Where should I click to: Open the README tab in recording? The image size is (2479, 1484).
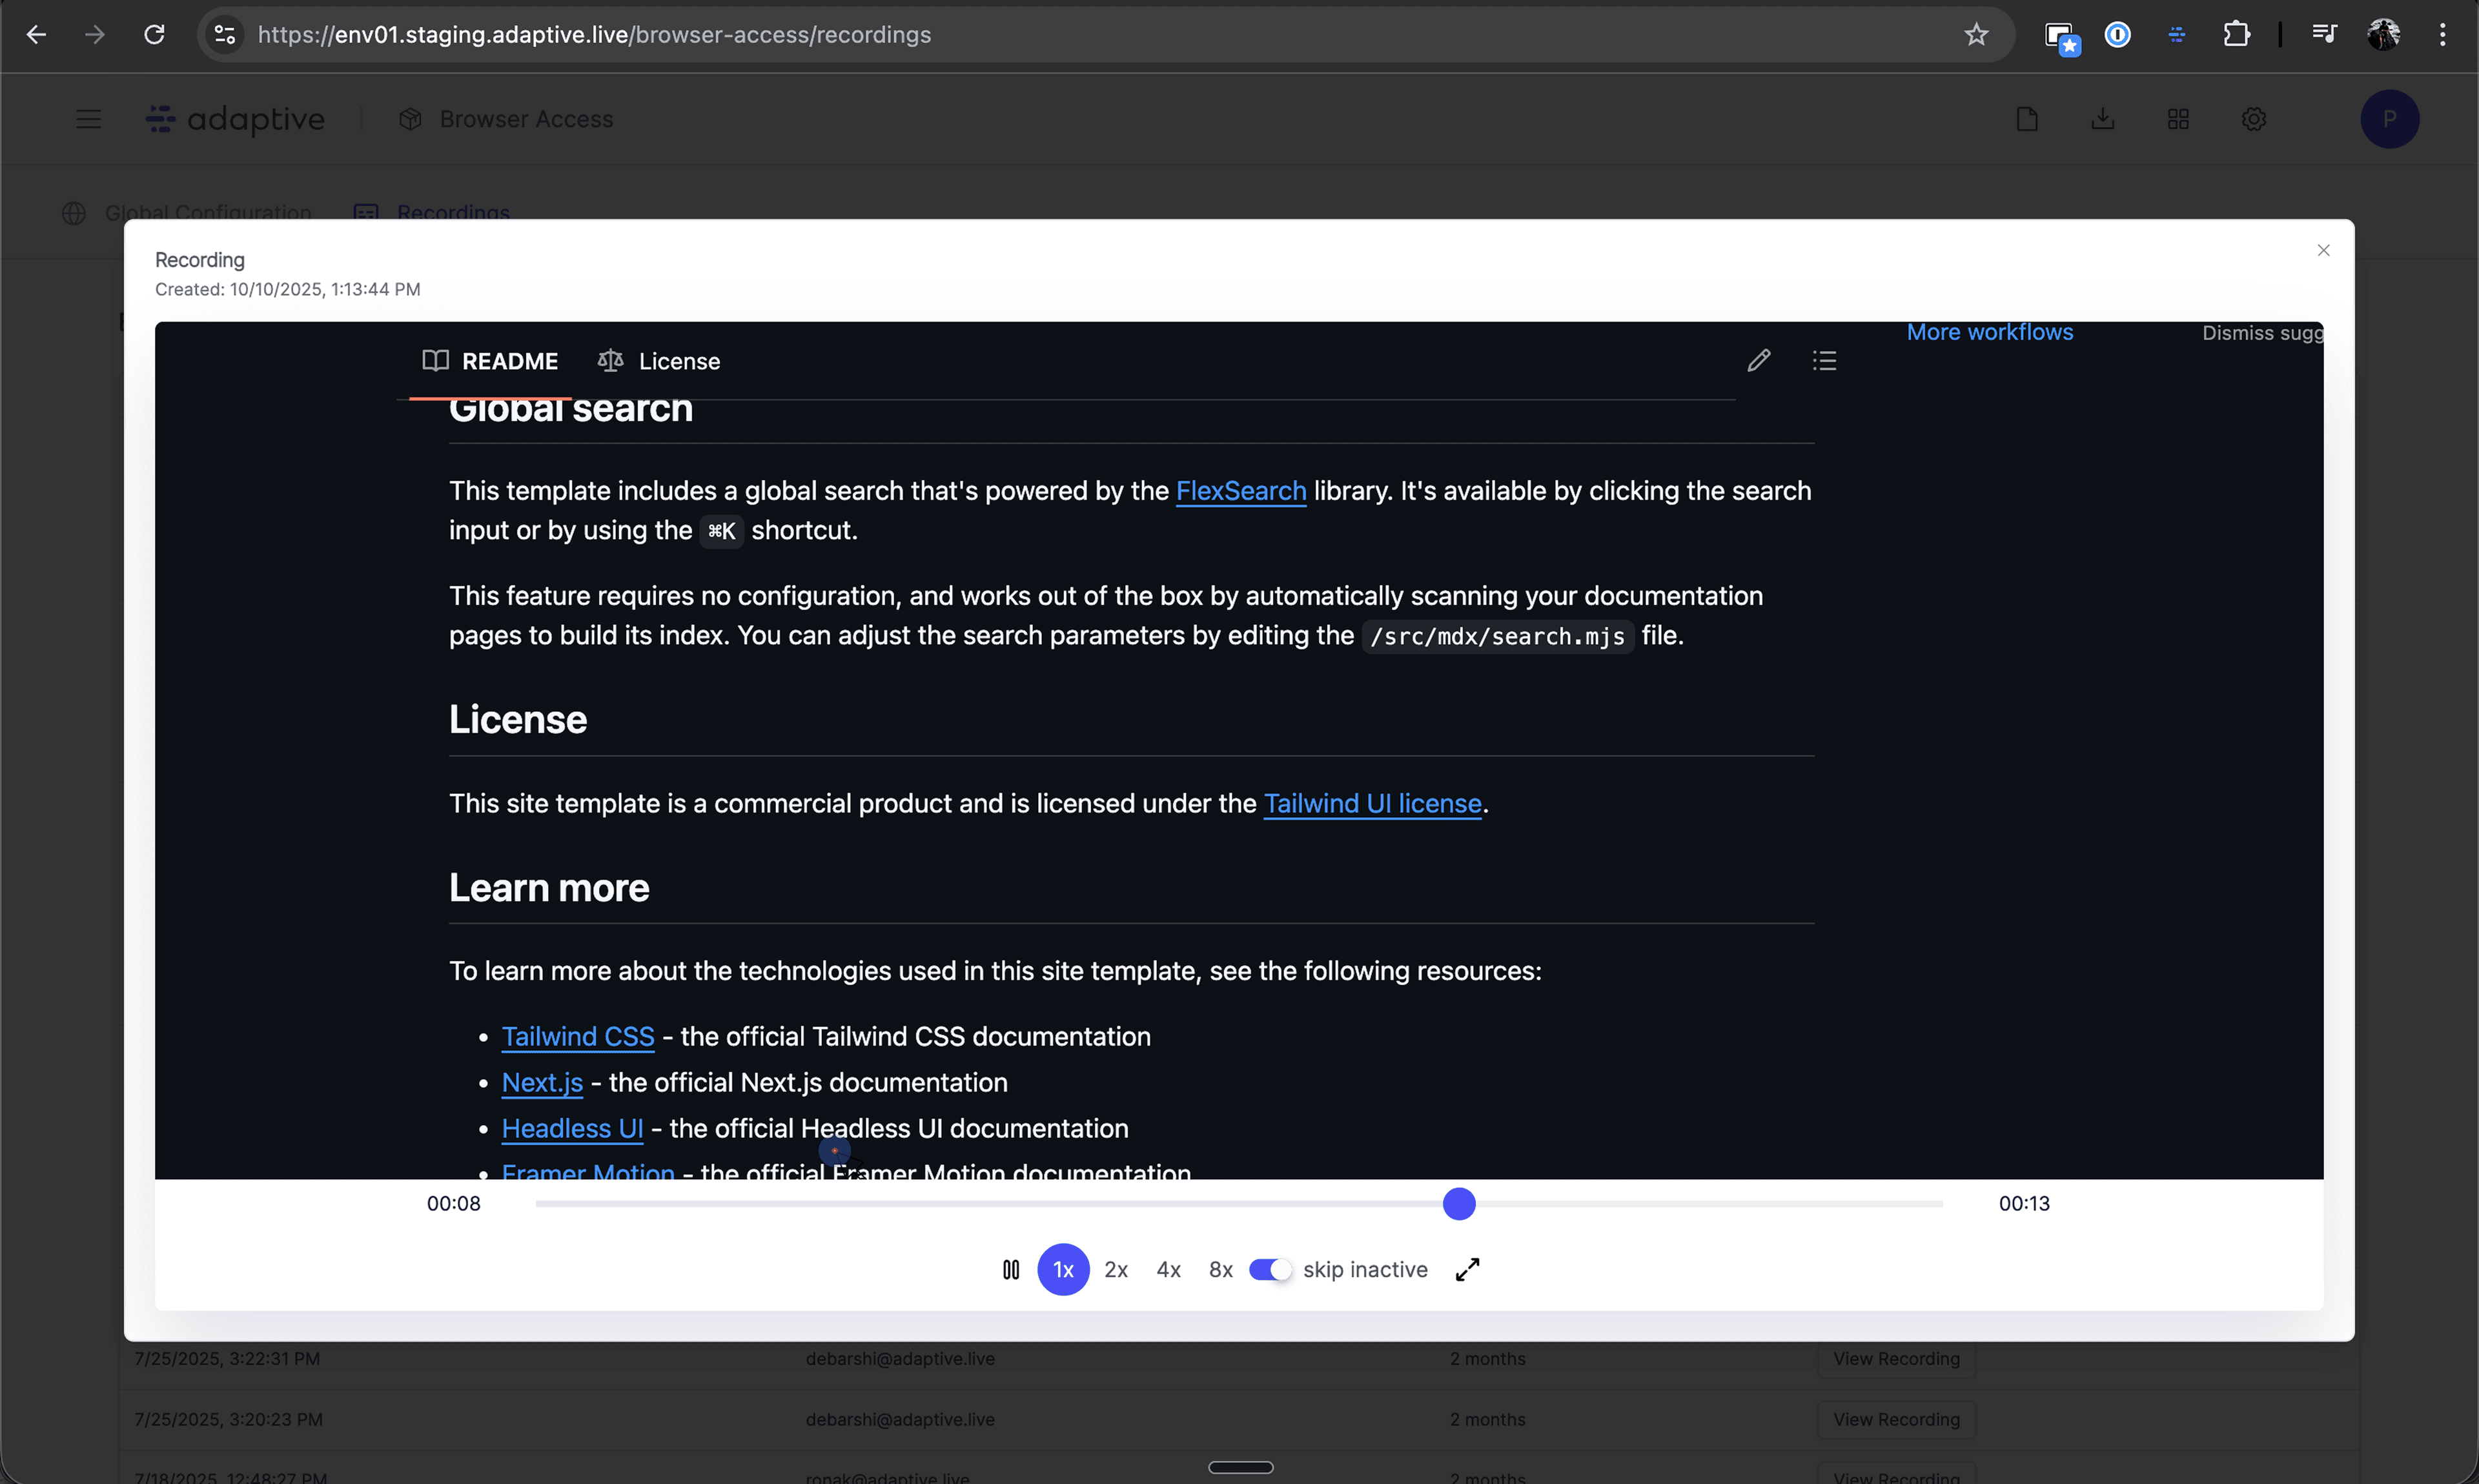coord(490,361)
